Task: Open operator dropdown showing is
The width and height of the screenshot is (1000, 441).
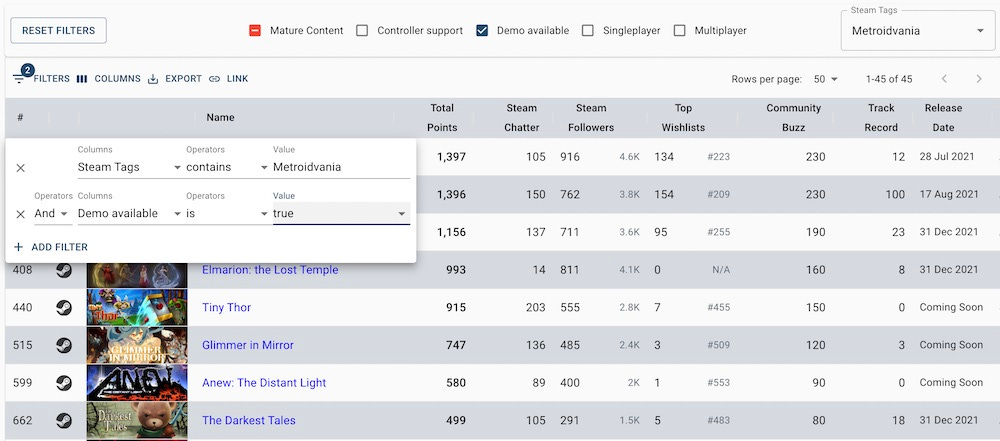Action: pos(226,213)
